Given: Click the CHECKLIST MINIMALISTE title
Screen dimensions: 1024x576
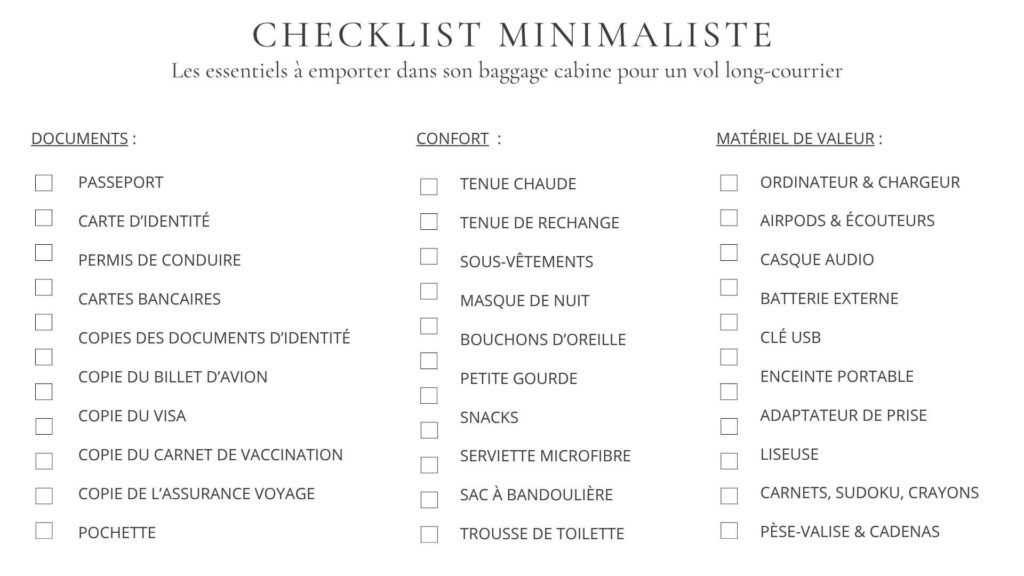Looking at the screenshot, I should coord(512,35).
